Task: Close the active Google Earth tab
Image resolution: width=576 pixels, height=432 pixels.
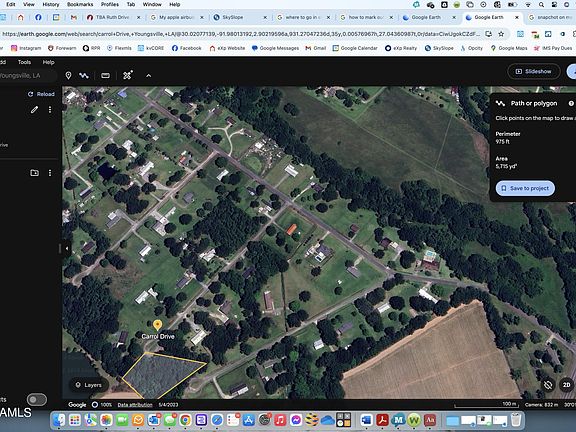Action: click(516, 17)
